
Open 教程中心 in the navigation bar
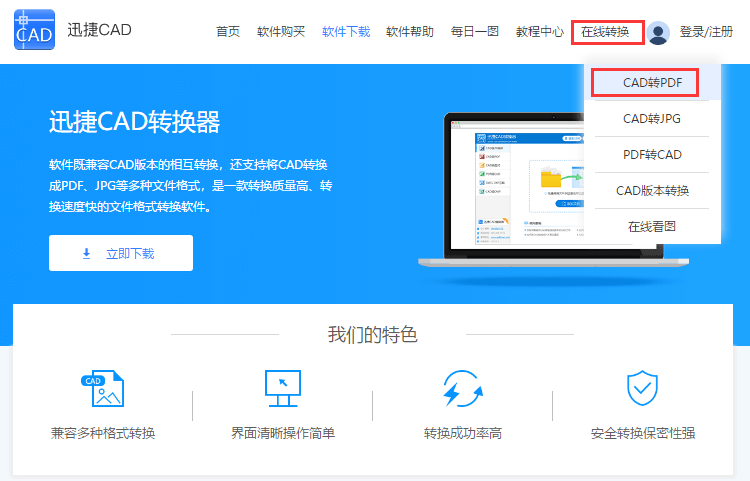click(540, 32)
